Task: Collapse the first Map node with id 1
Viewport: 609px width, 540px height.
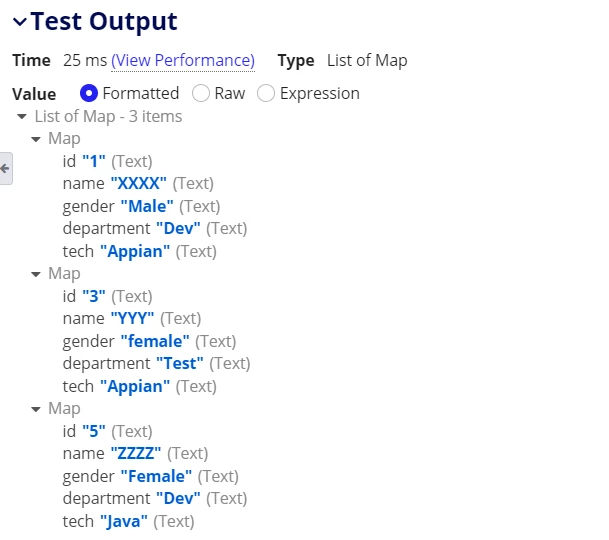Action: point(36,139)
